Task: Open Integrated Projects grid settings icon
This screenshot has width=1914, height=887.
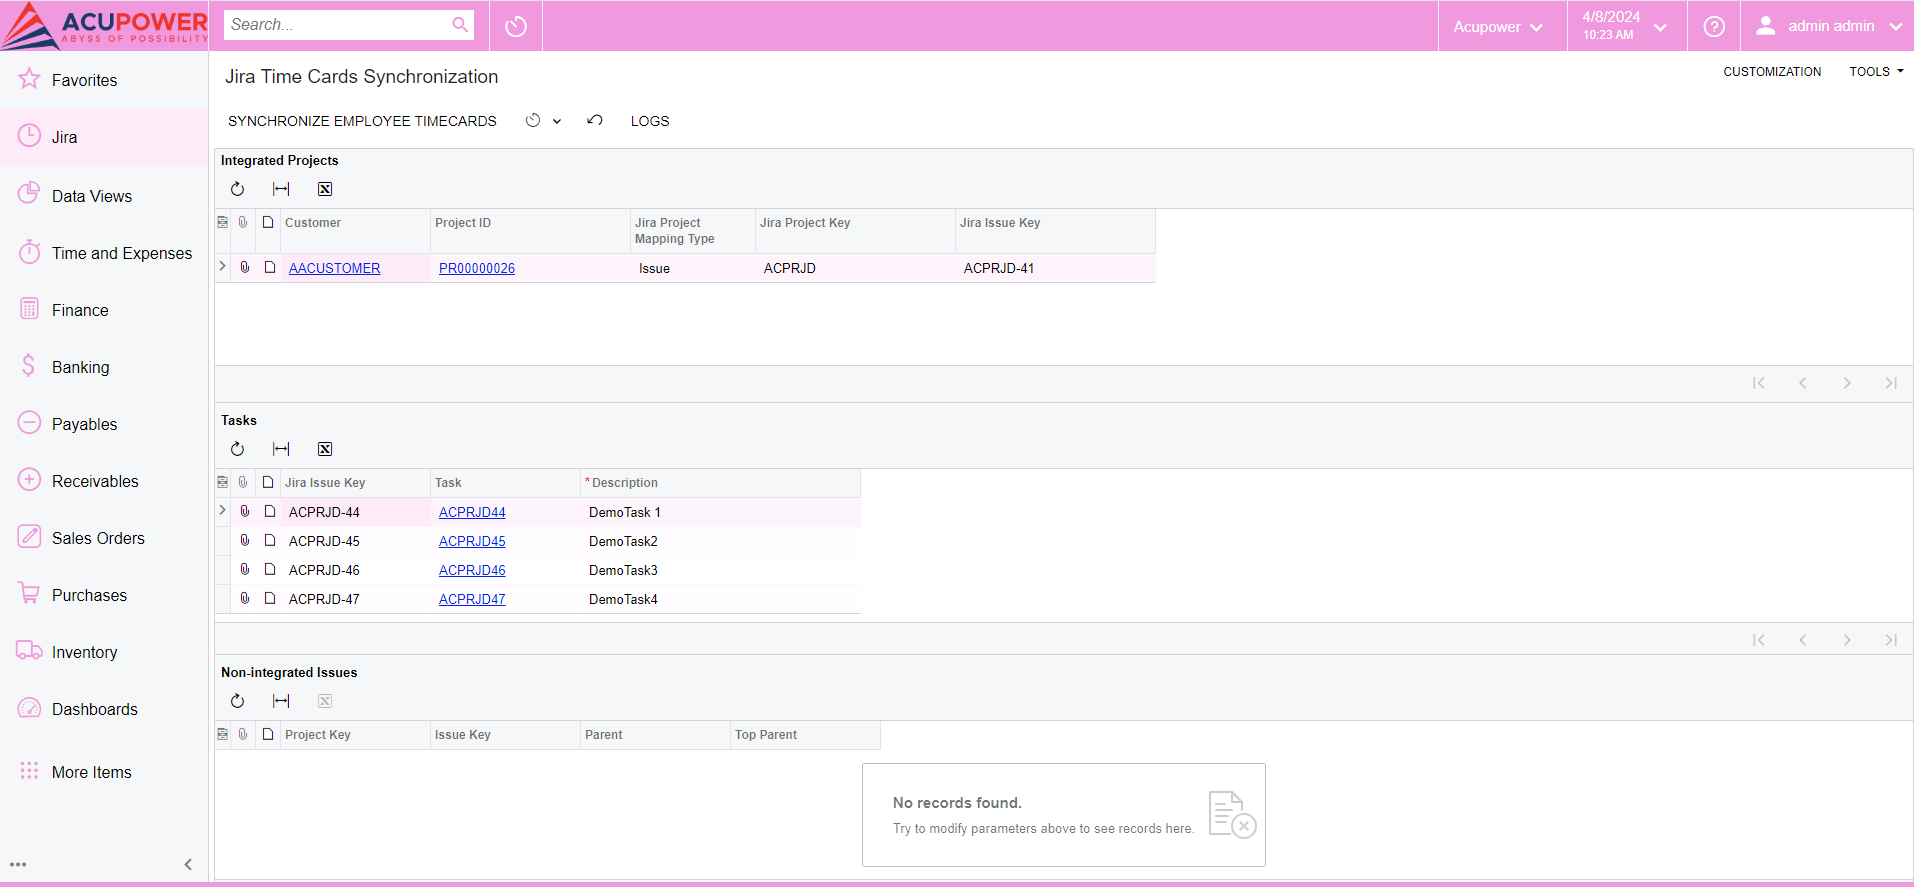Action: point(222,222)
